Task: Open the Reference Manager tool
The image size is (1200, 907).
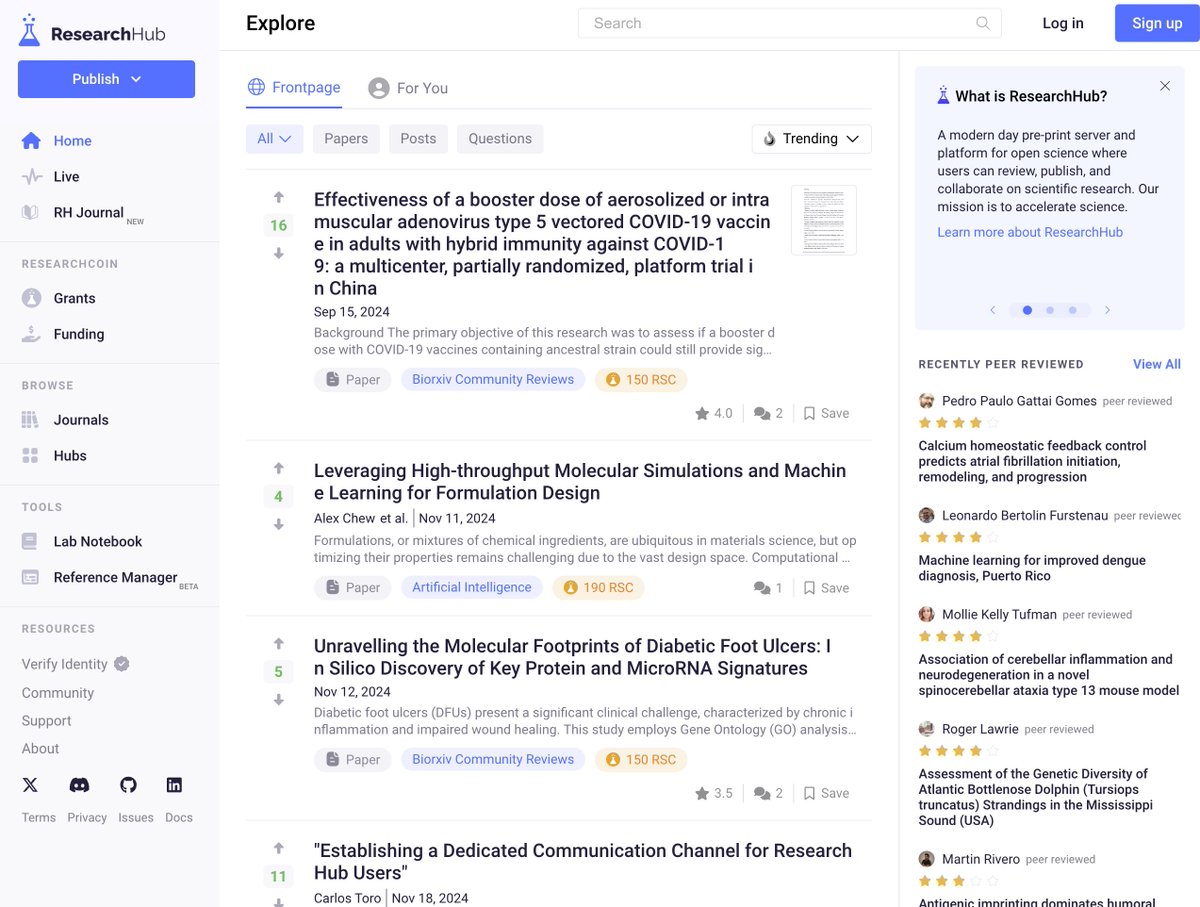Action: pyautogui.click(x=109, y=578)
